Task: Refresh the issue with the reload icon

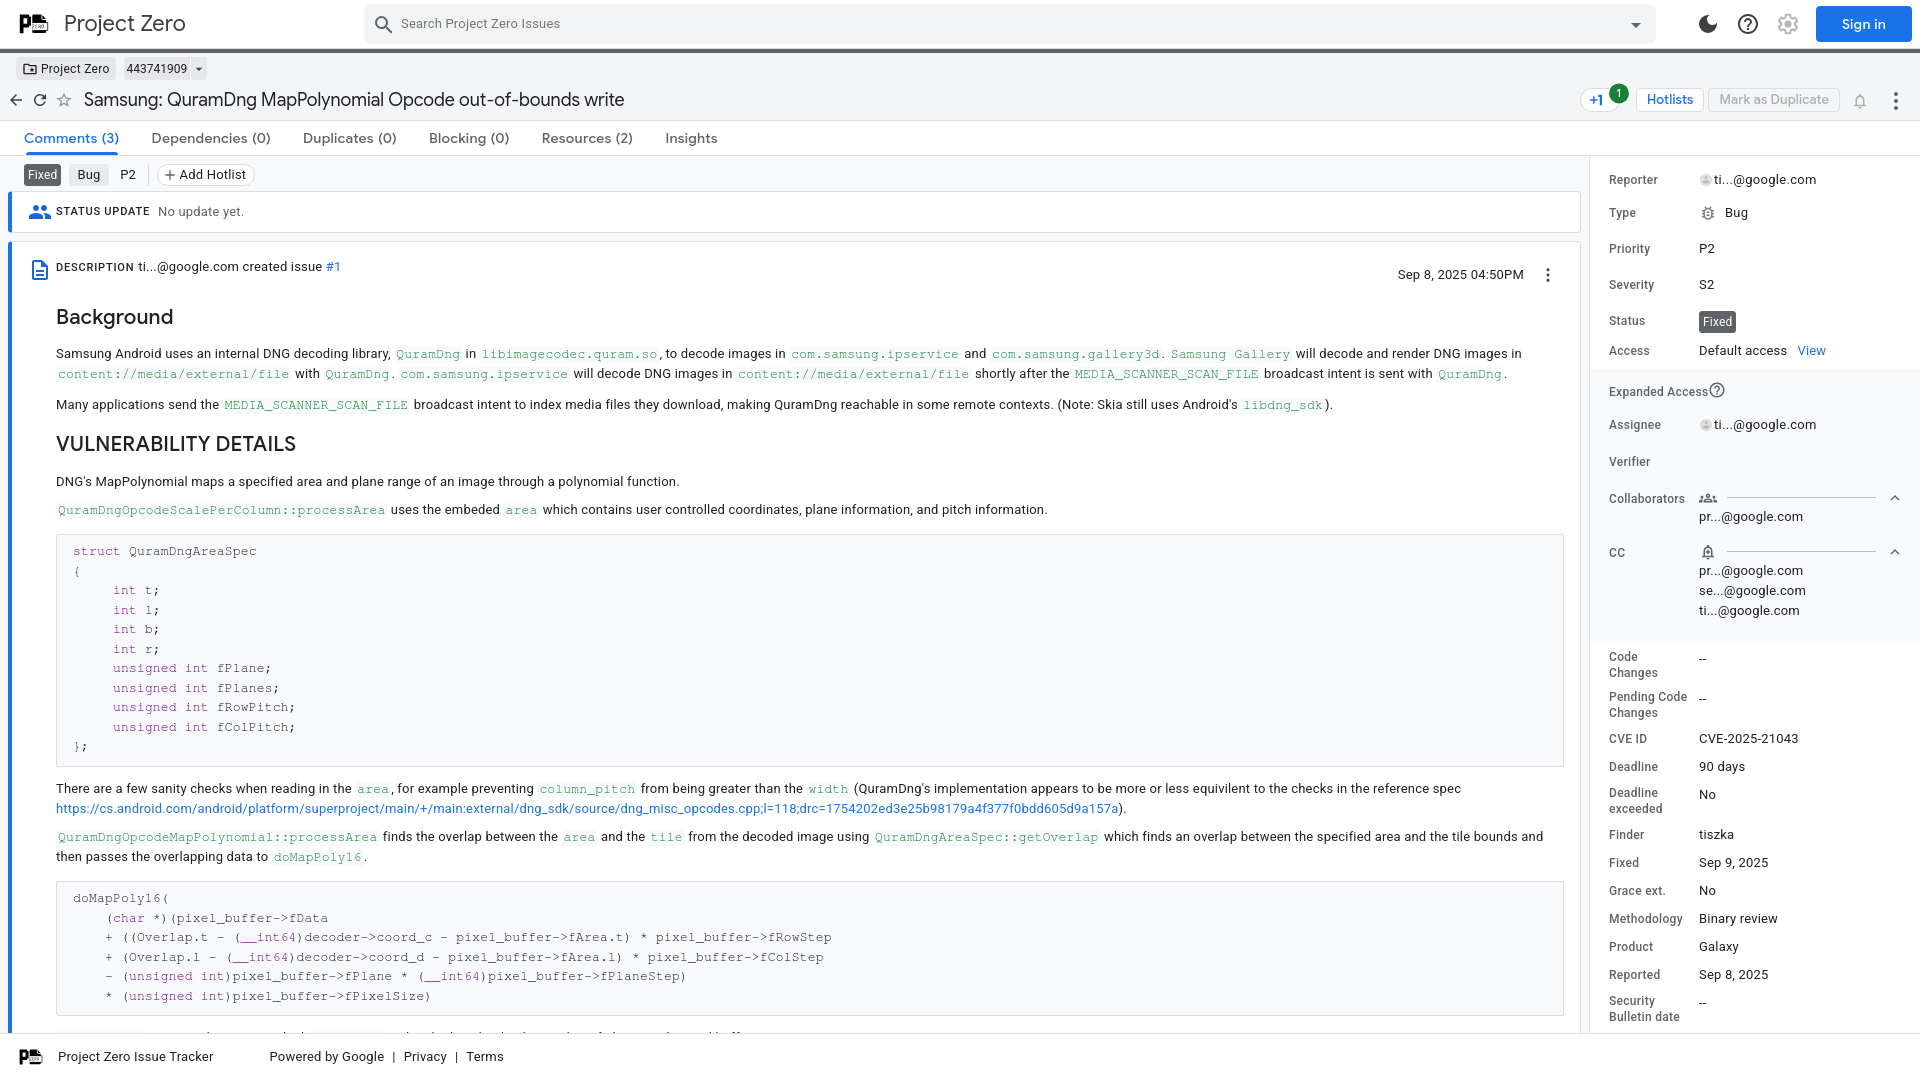Action: pos(40,100)
